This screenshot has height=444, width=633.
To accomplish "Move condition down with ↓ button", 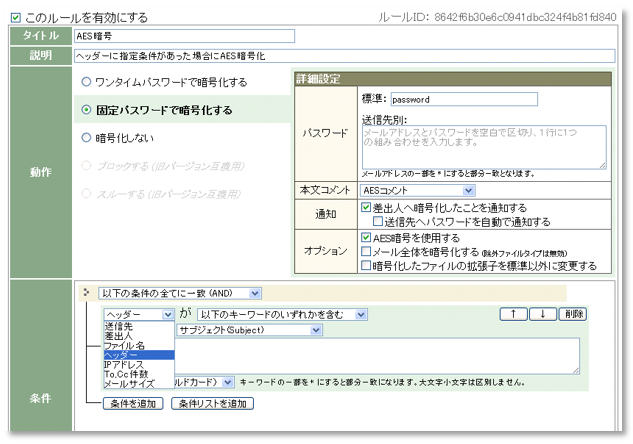I will point(543,314).
